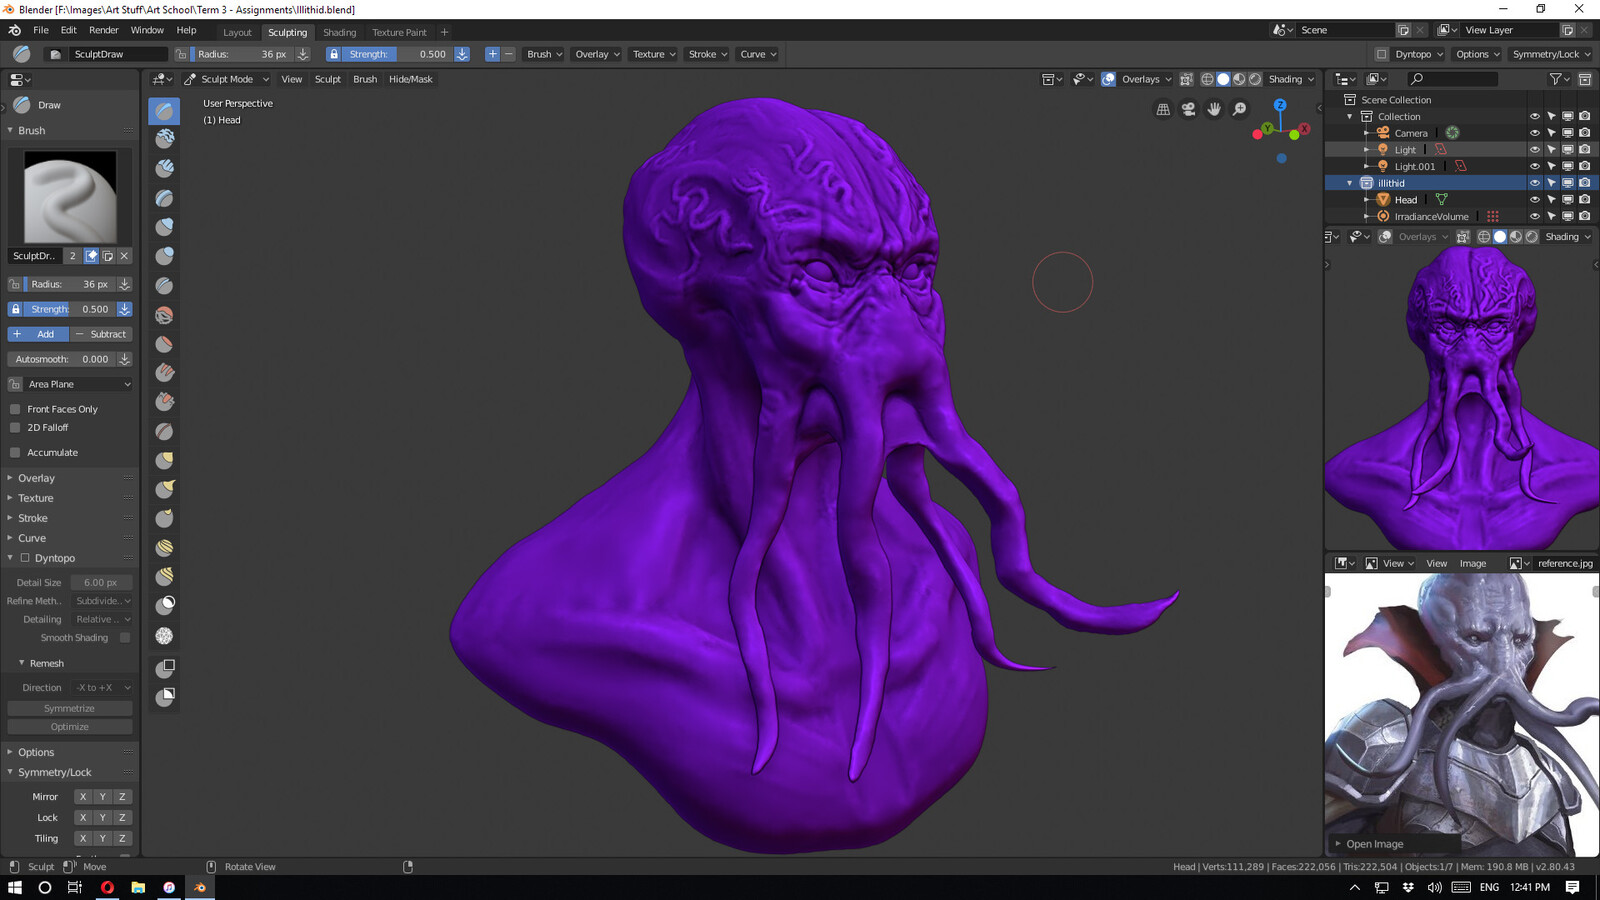Enable Accumulate checkbox

tap(15, 452)
